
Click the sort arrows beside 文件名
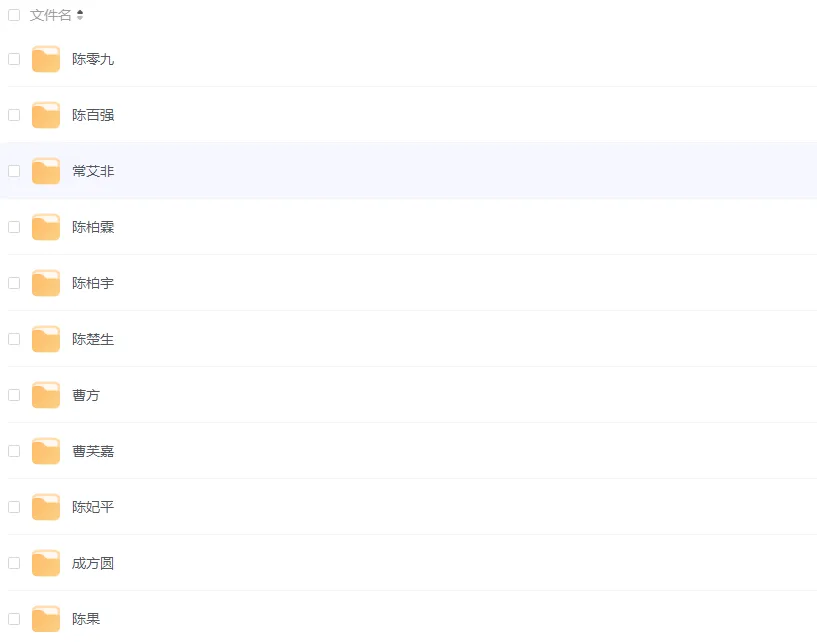[x=80, y=15]
